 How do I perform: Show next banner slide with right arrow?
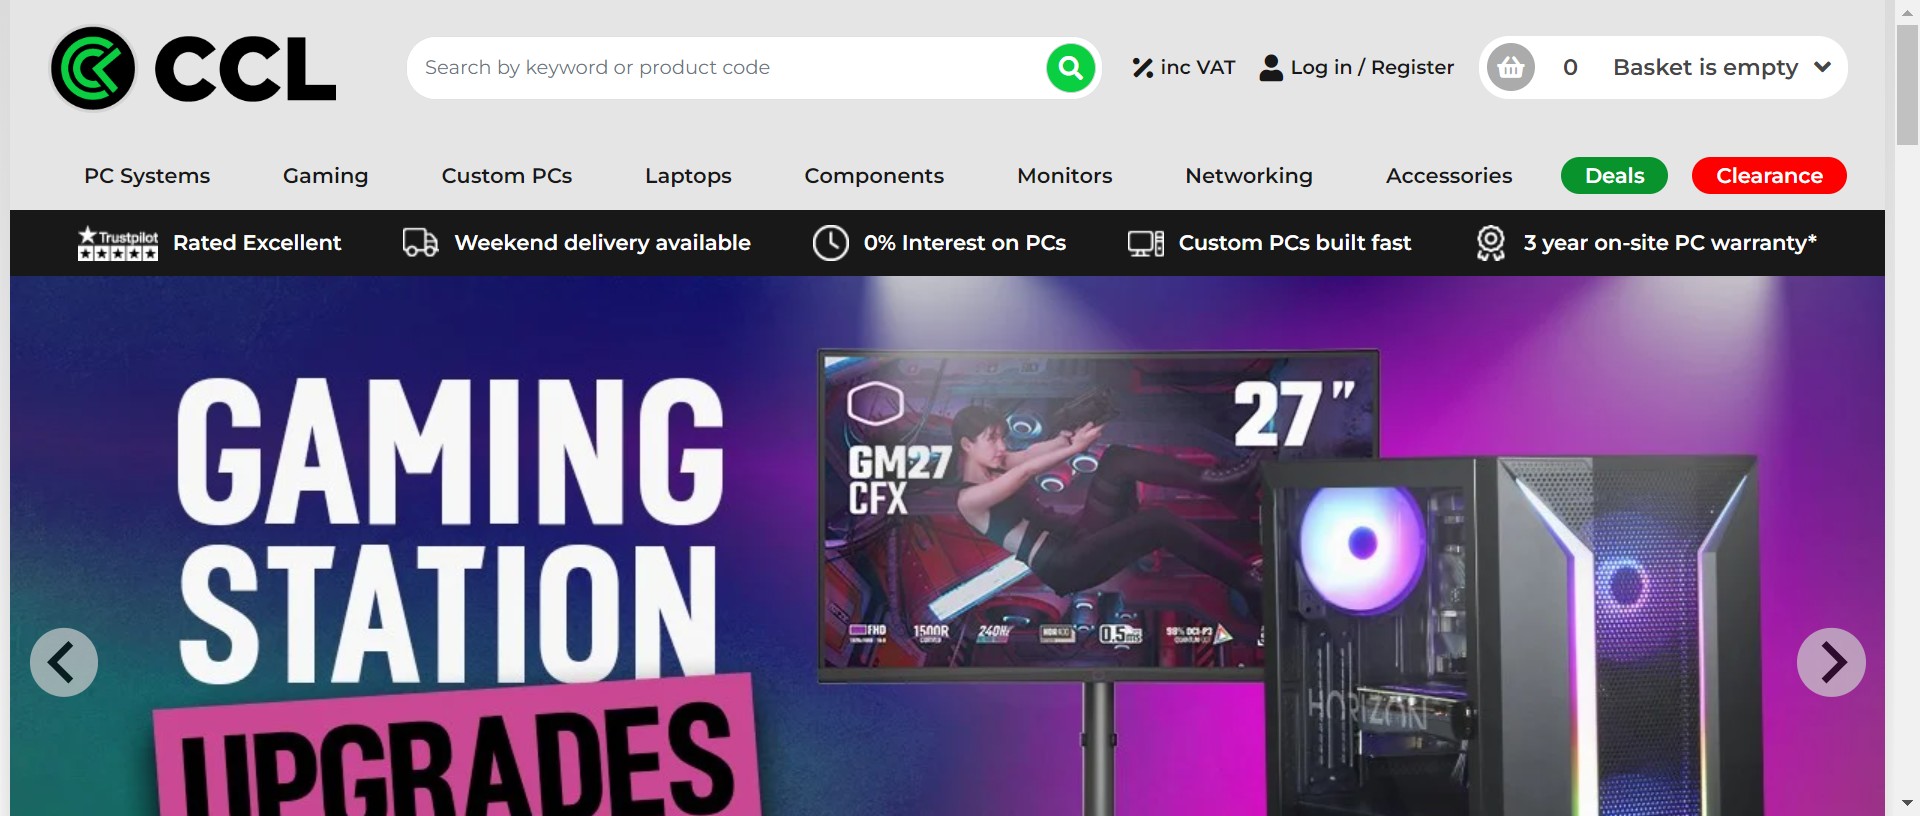point(1831,662)
